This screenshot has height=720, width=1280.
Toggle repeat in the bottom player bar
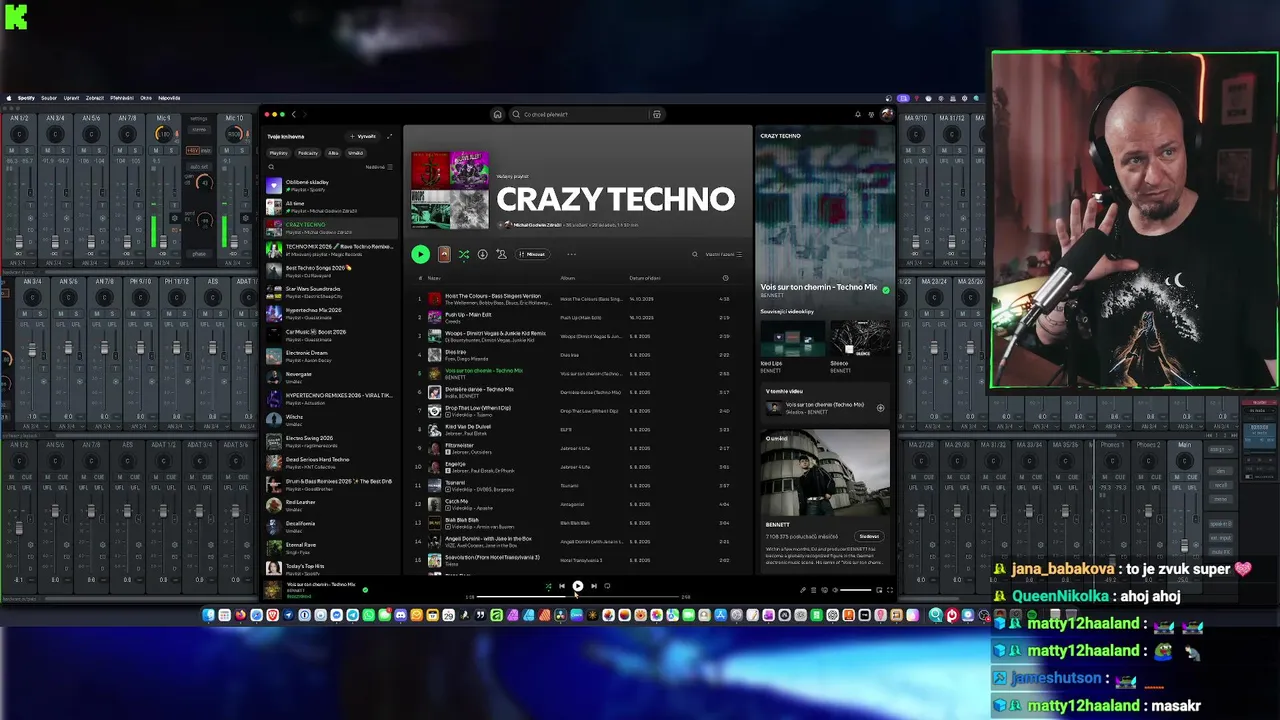(x=607, y=586)
